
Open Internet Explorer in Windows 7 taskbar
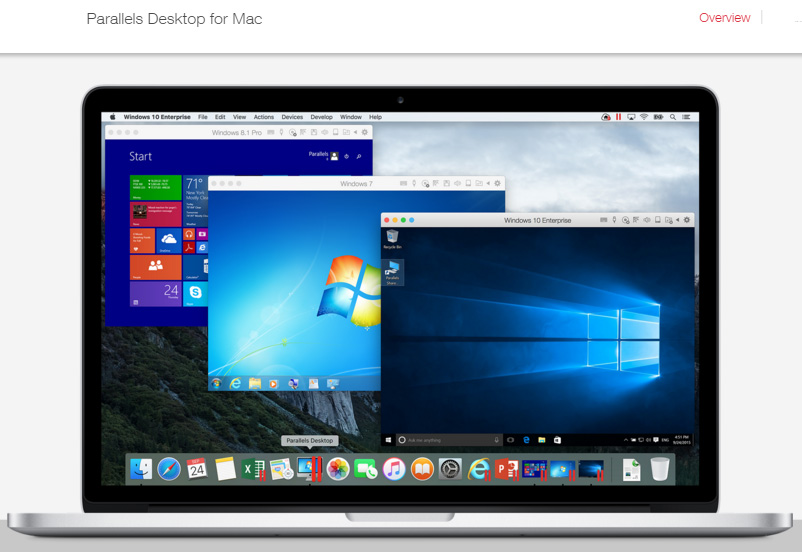(235, 383)
